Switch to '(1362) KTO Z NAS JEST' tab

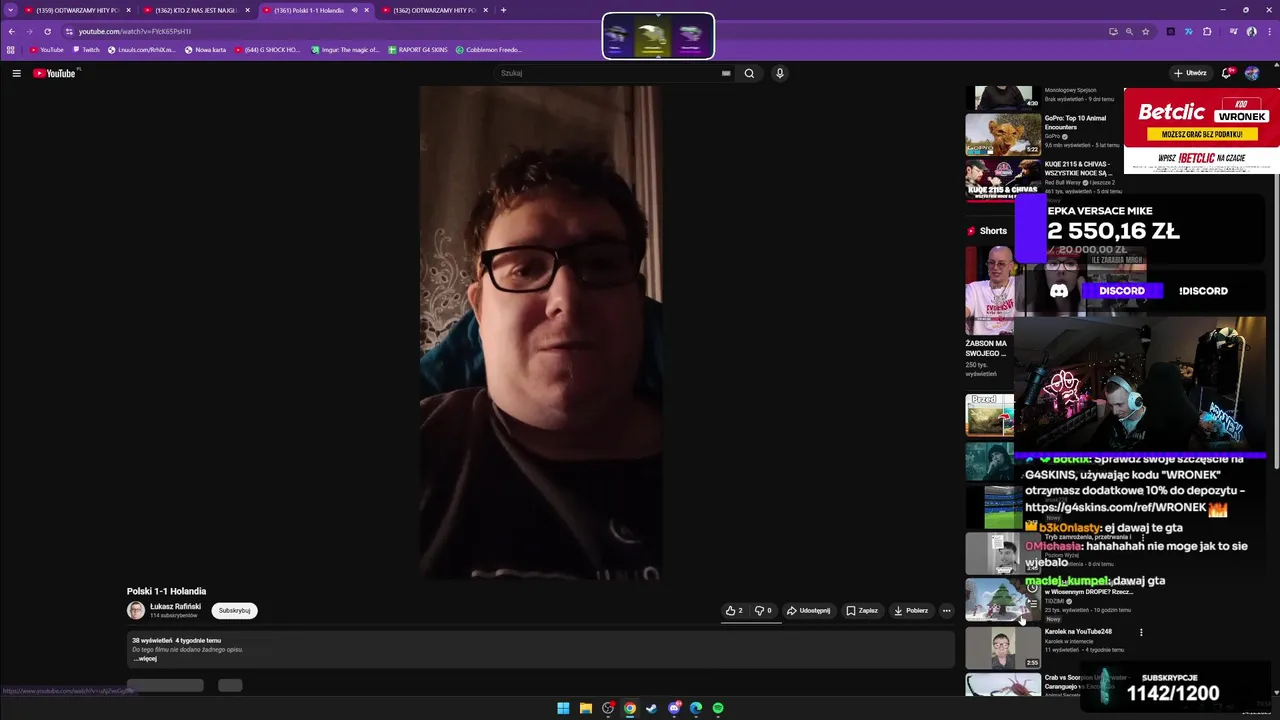(195, 10)
